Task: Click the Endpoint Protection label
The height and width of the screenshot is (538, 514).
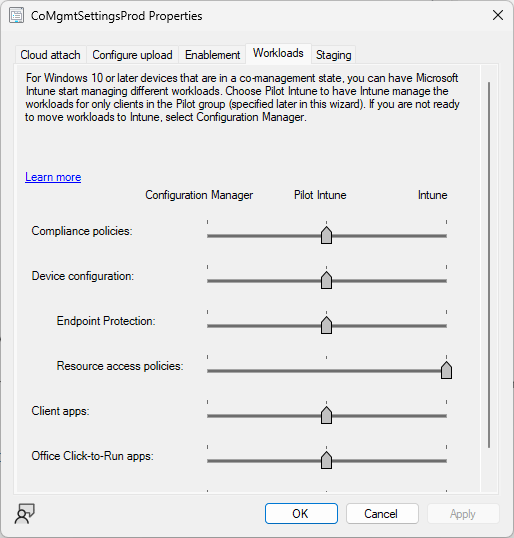Action: click(106, 321)
